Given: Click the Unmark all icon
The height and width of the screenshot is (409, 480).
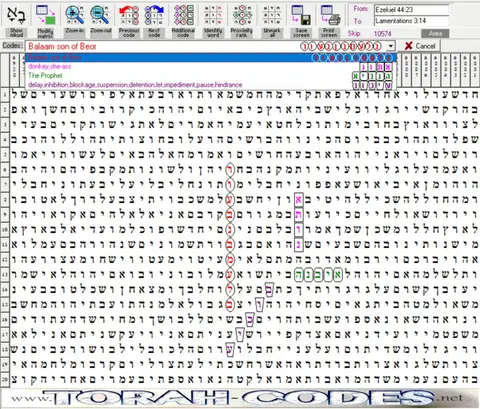Looking at the screenshot, I should [x=272, y=15].
